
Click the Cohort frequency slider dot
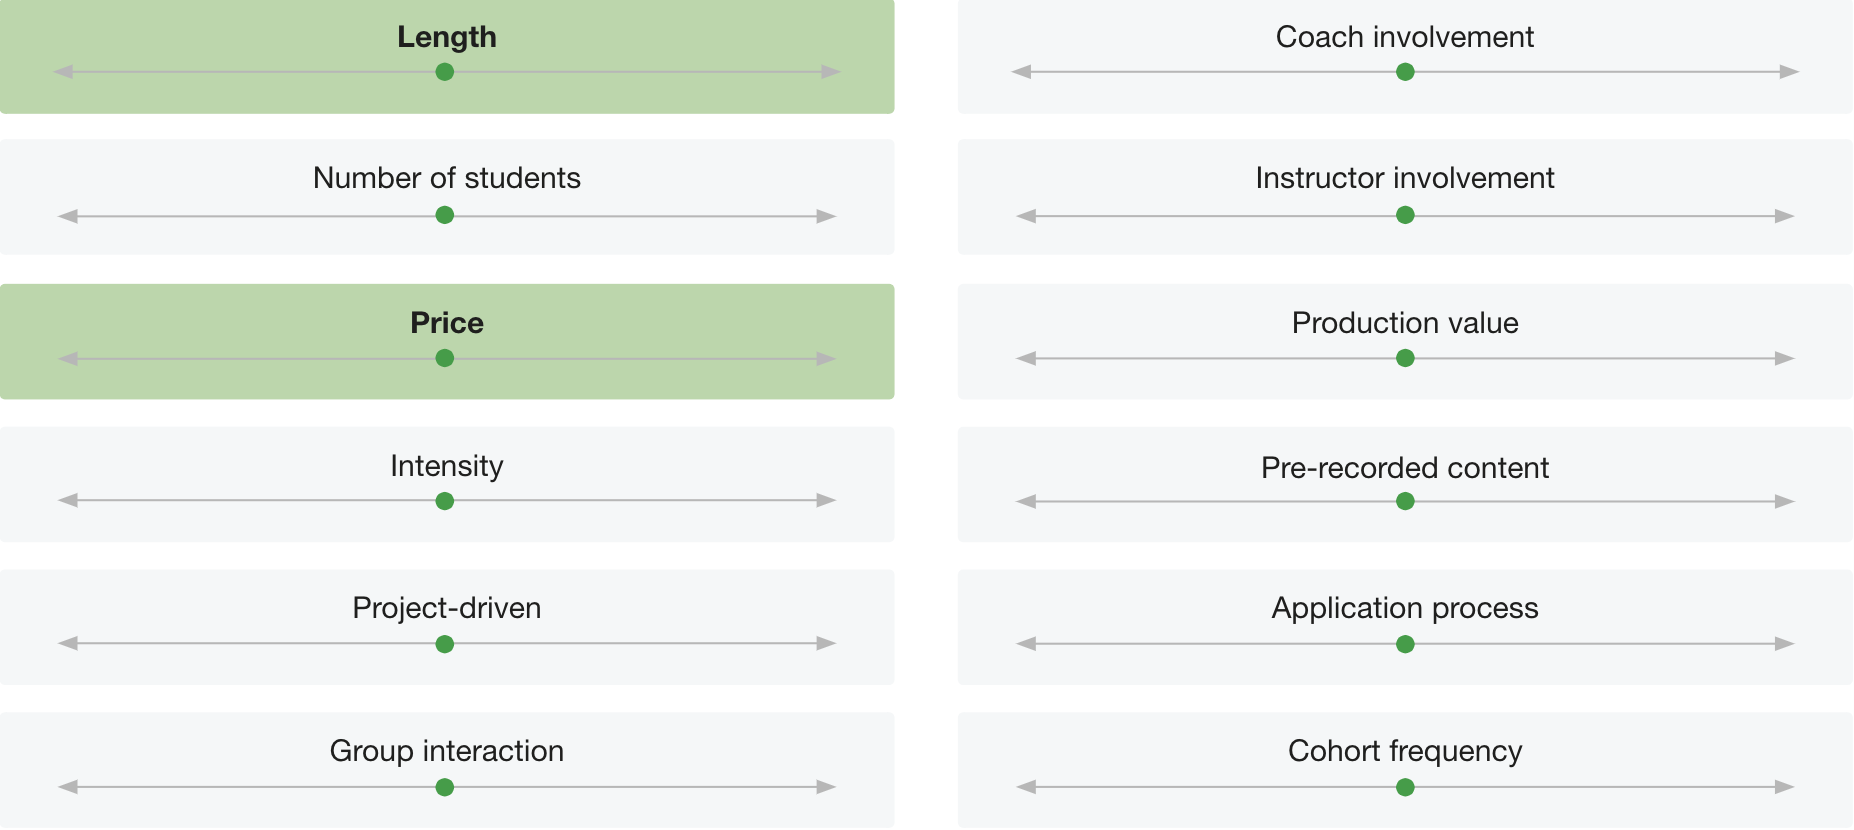[x=1405, y=787]
